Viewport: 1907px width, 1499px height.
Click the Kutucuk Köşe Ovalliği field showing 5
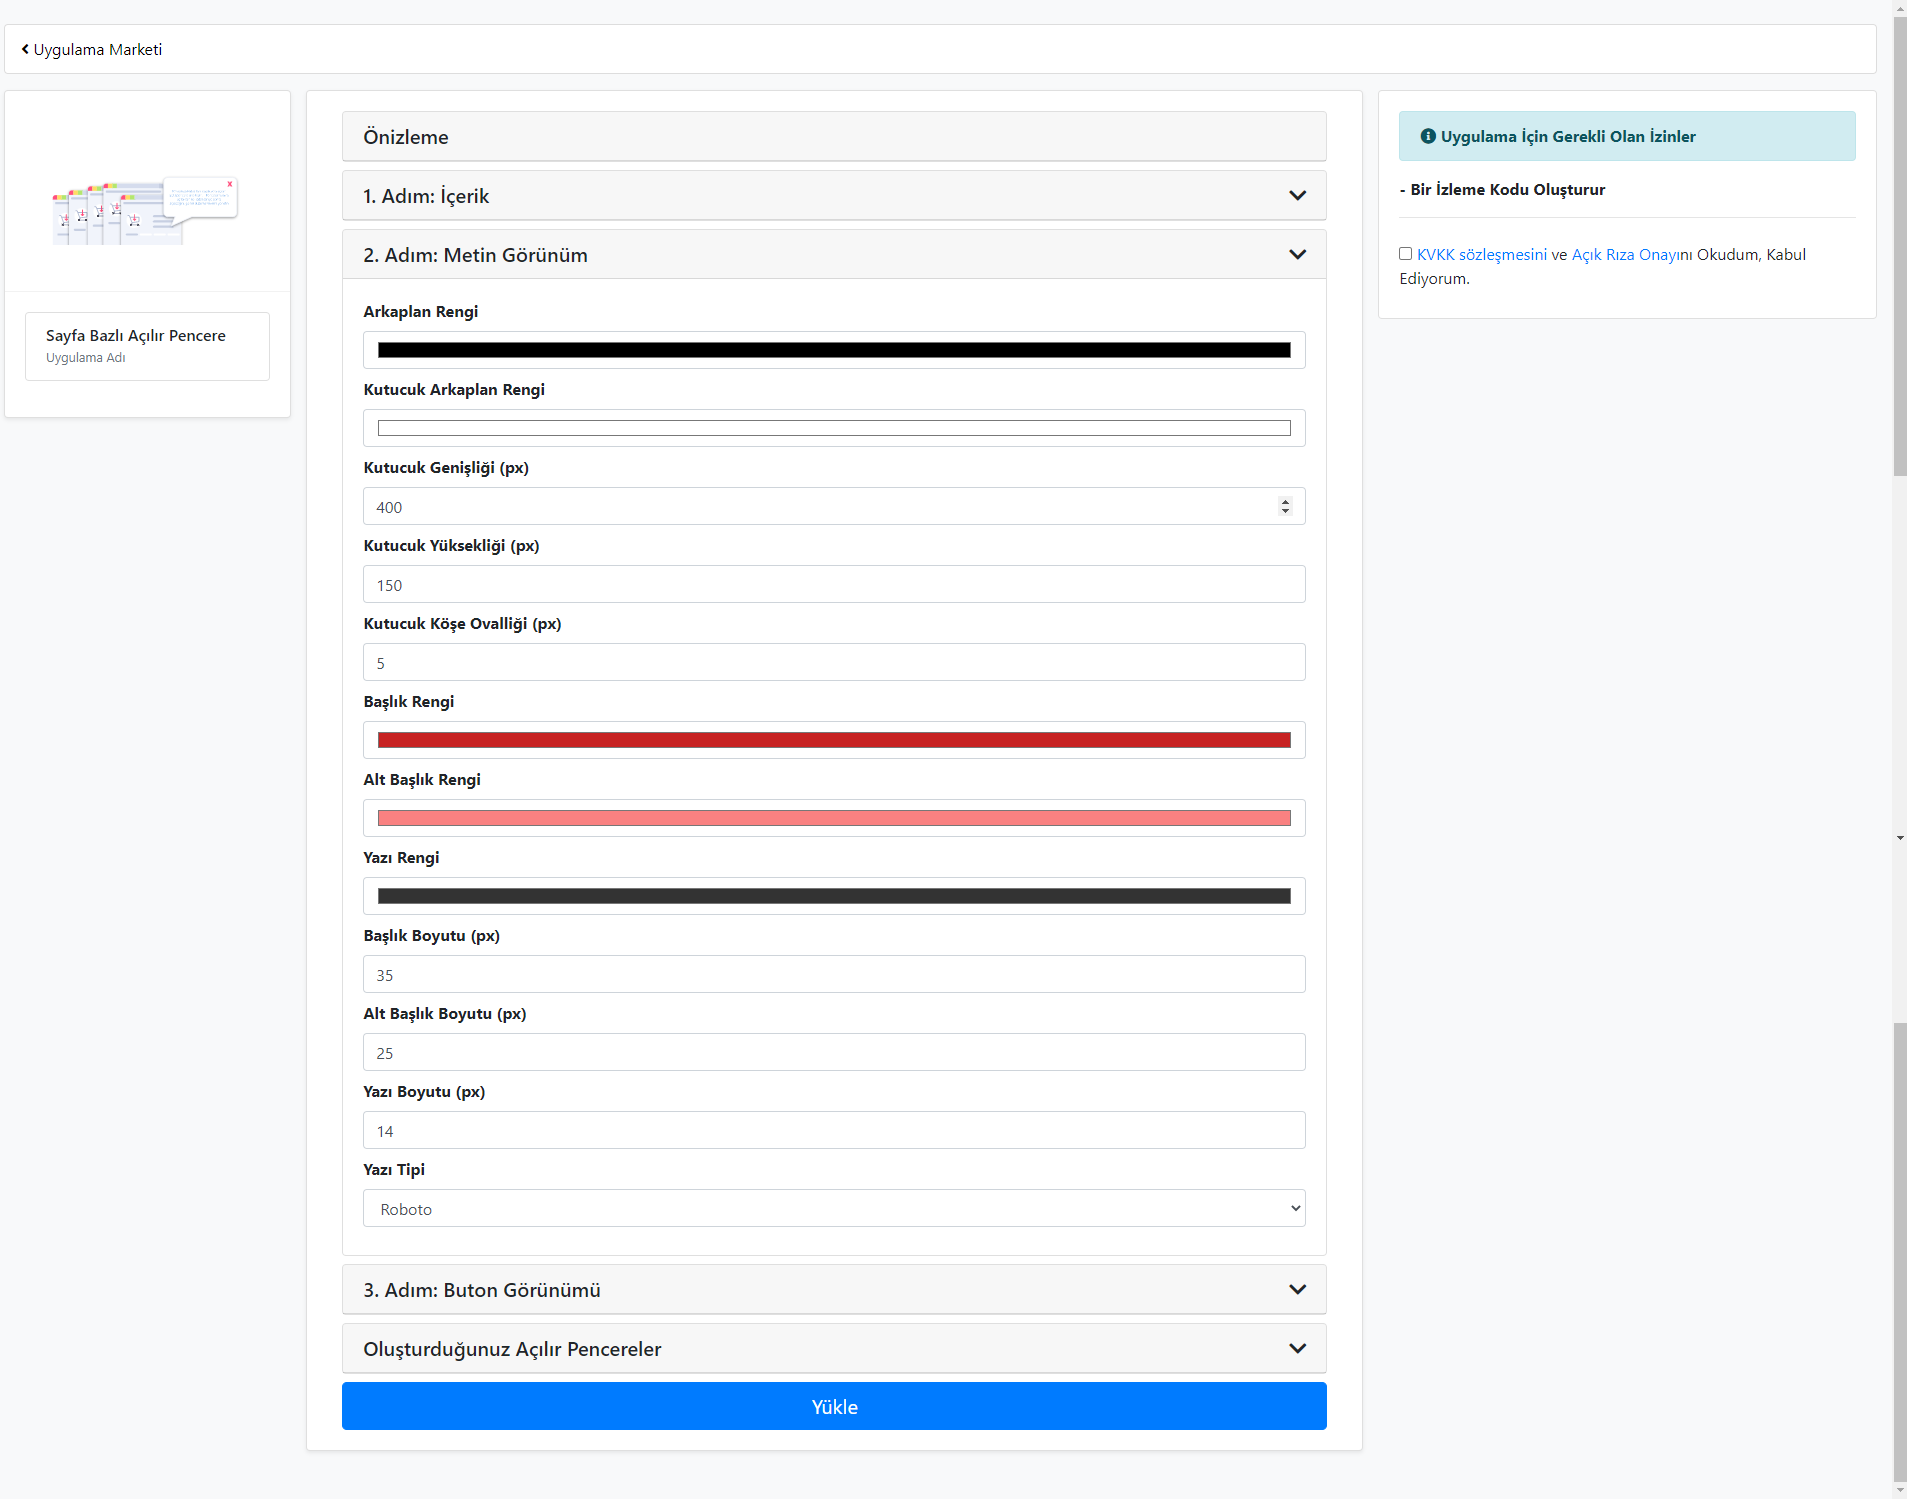(834, 662)
